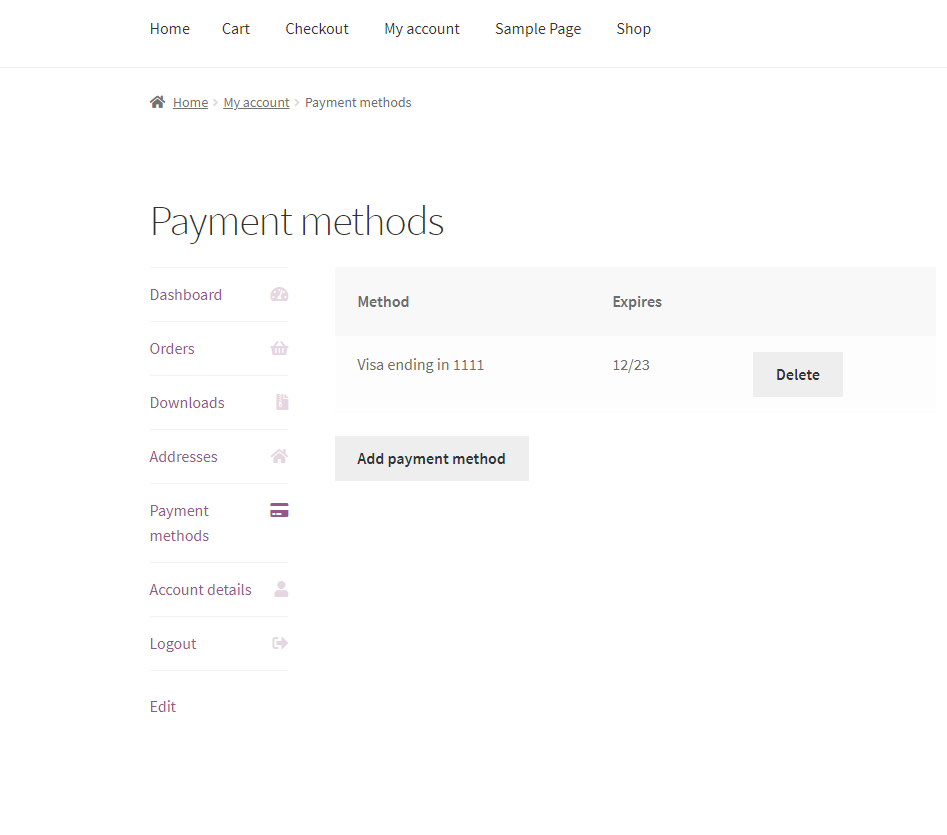
Task: Open the Dashboard sidebar link
Action: pyautogui.click(x=186, y=295)
